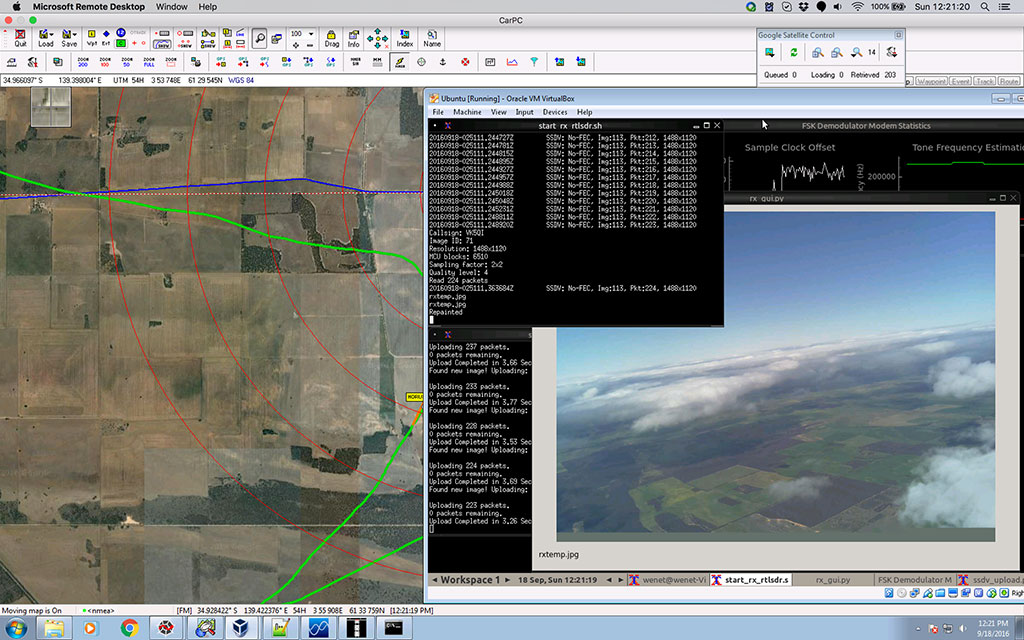The image size is (1024, 640).
Task: Click the Zoom 100 button
Action: (105, 62)
